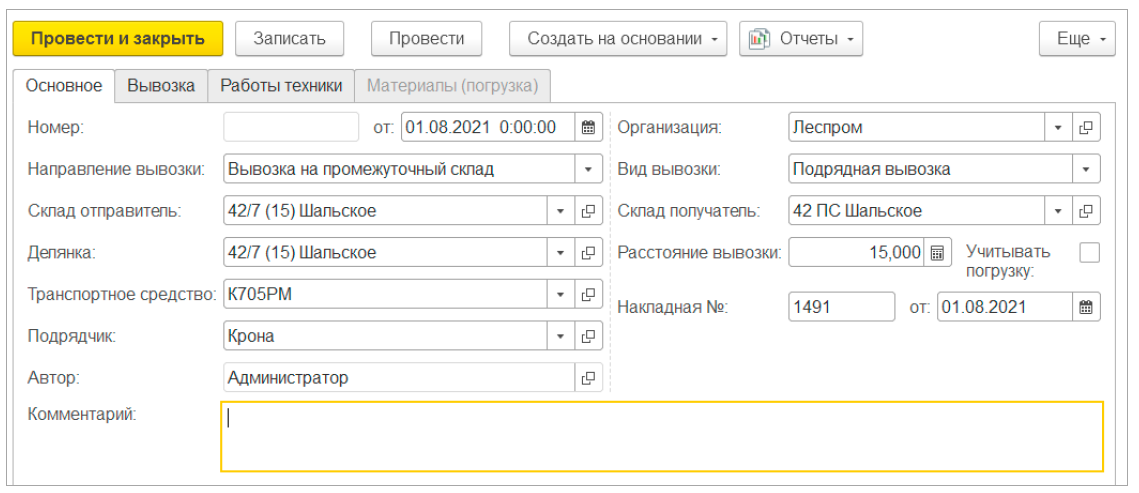Expand Направление вывозки dropdown list
This screenshot has height=493, width=1139.
pyautogui.click(x=588, y=169)
